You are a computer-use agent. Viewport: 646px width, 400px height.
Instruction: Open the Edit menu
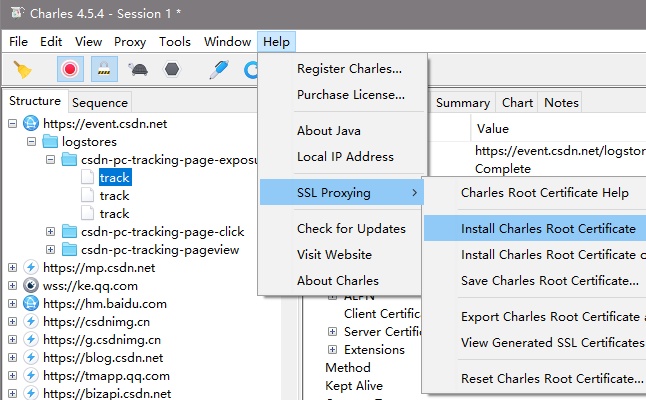point(51,42)
